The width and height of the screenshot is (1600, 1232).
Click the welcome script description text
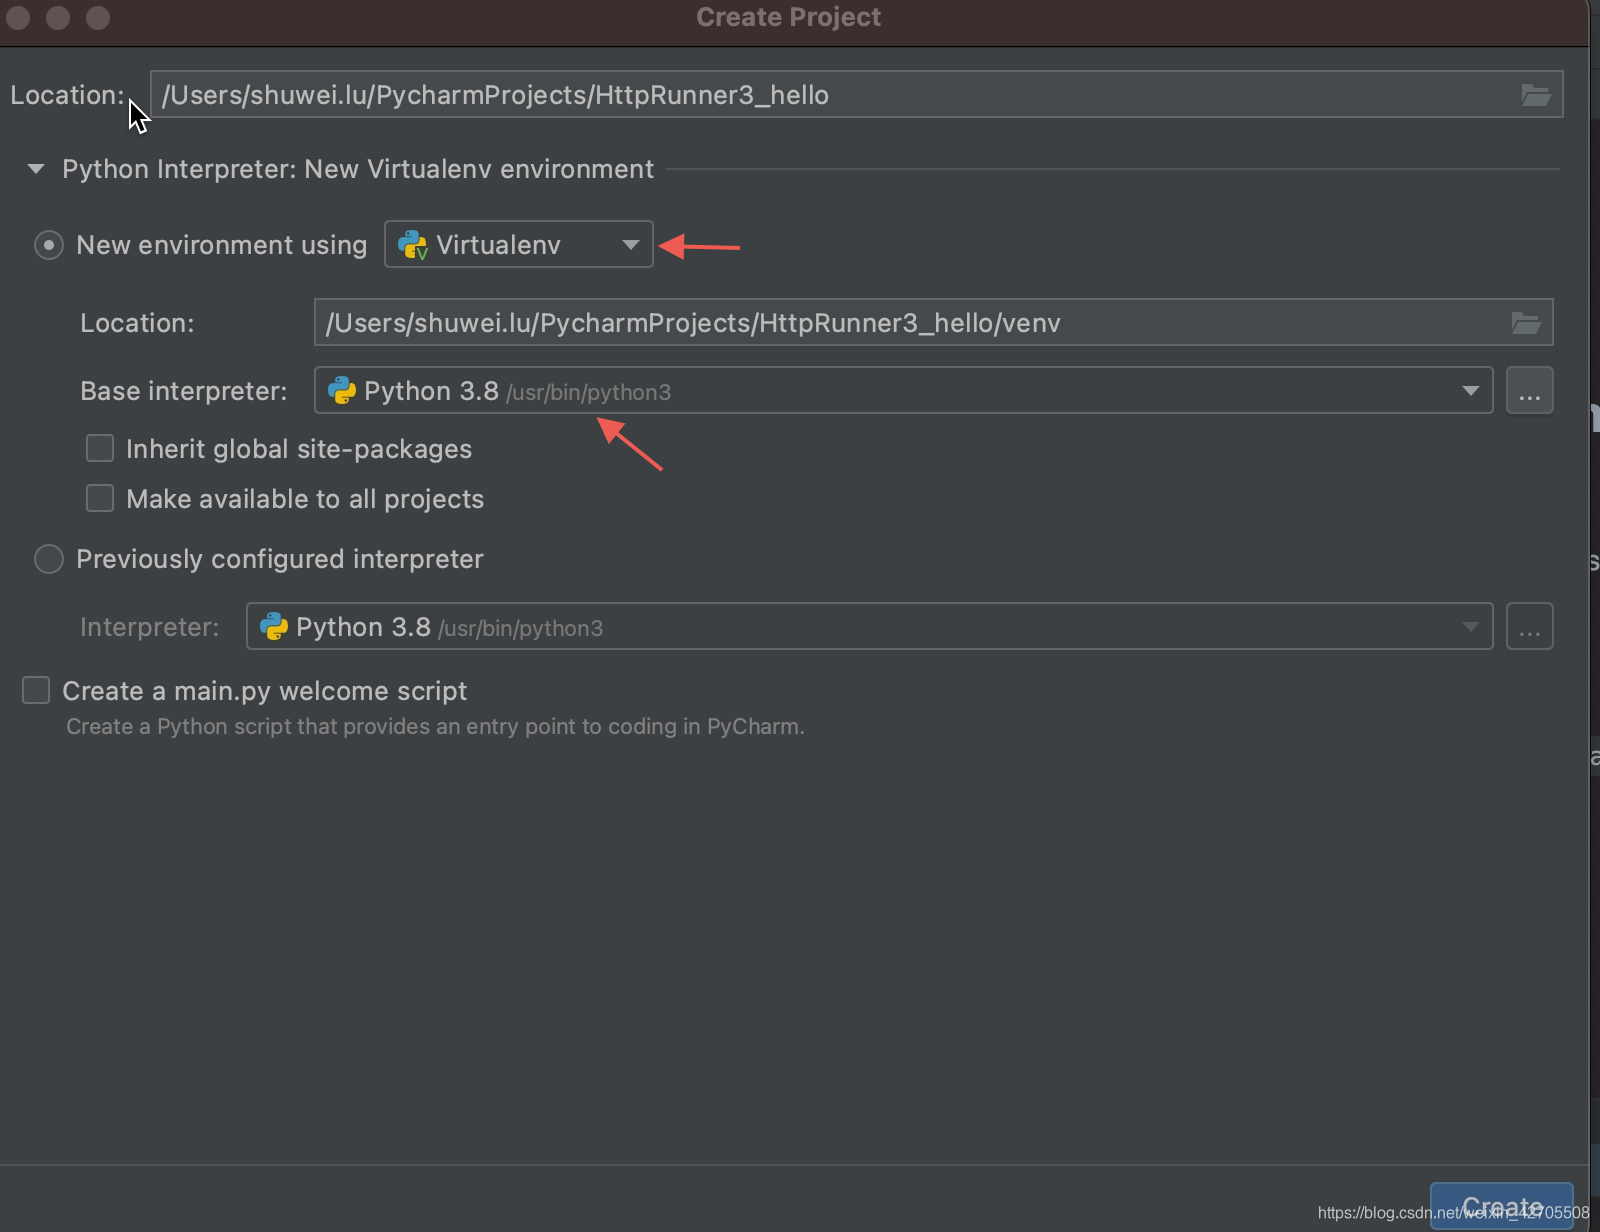point(435,727)
